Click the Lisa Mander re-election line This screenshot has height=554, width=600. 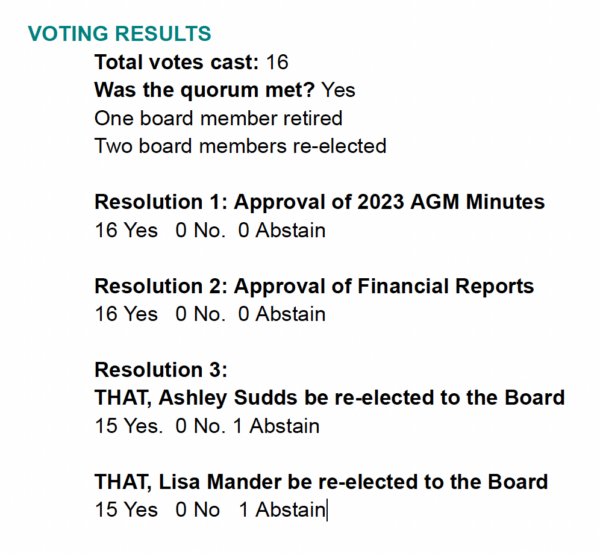point(321,482)
